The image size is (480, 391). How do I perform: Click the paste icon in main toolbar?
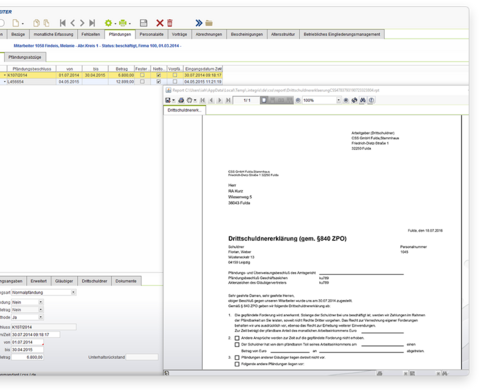click(46, 23)
